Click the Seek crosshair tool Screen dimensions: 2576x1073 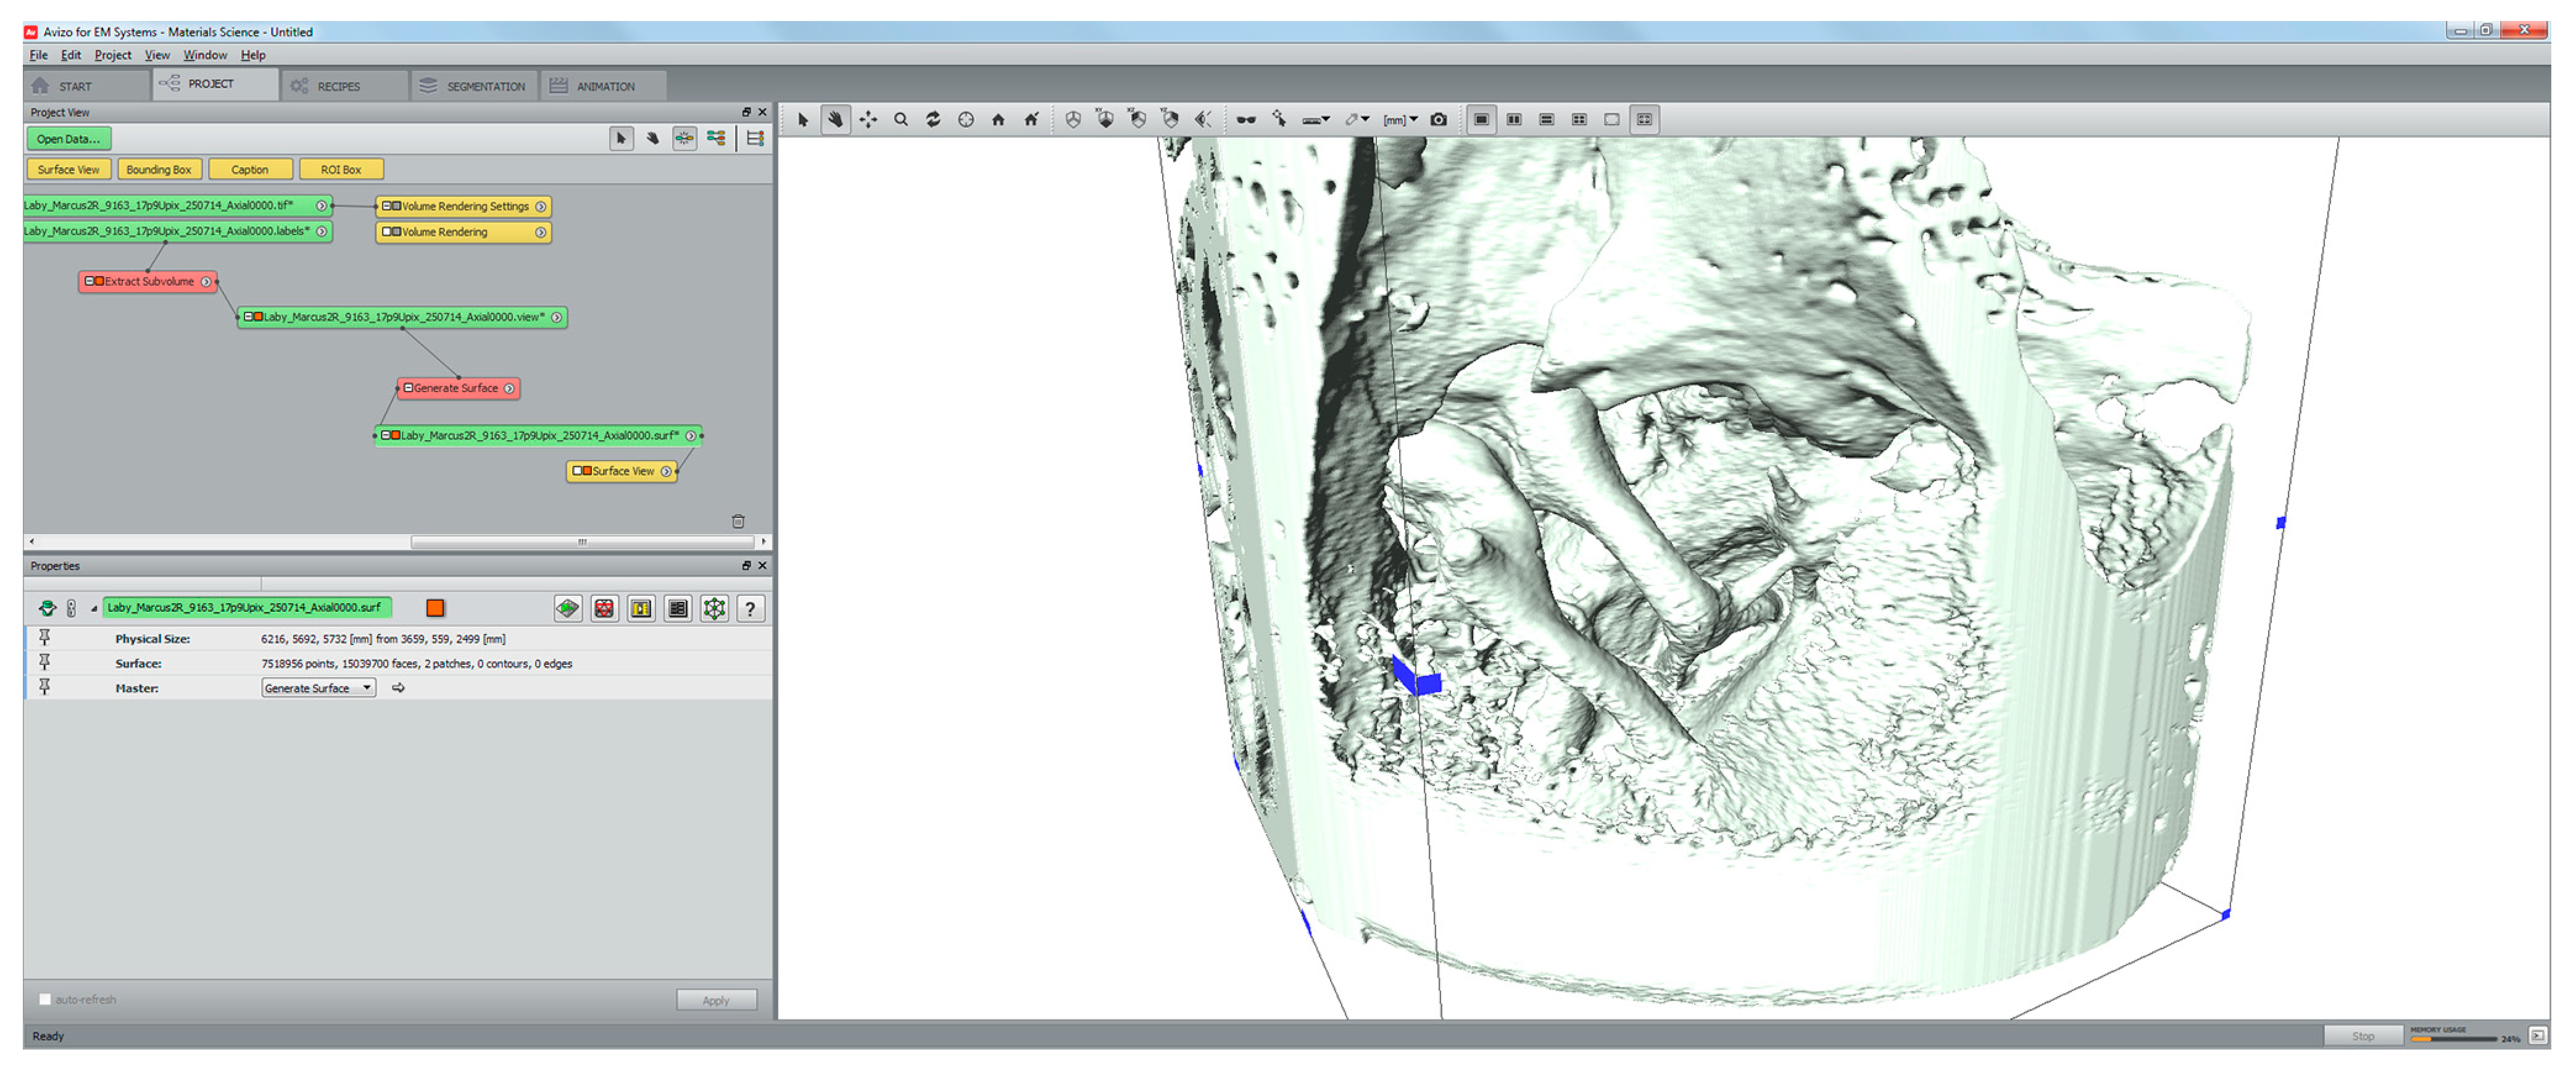point(966,120)
